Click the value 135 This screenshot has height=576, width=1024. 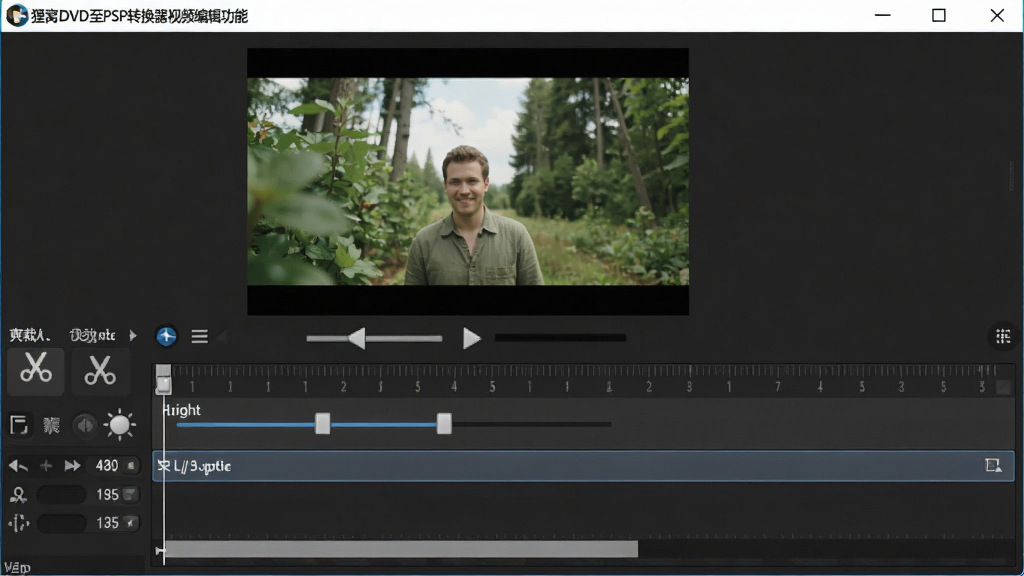[x=107, y=522]
